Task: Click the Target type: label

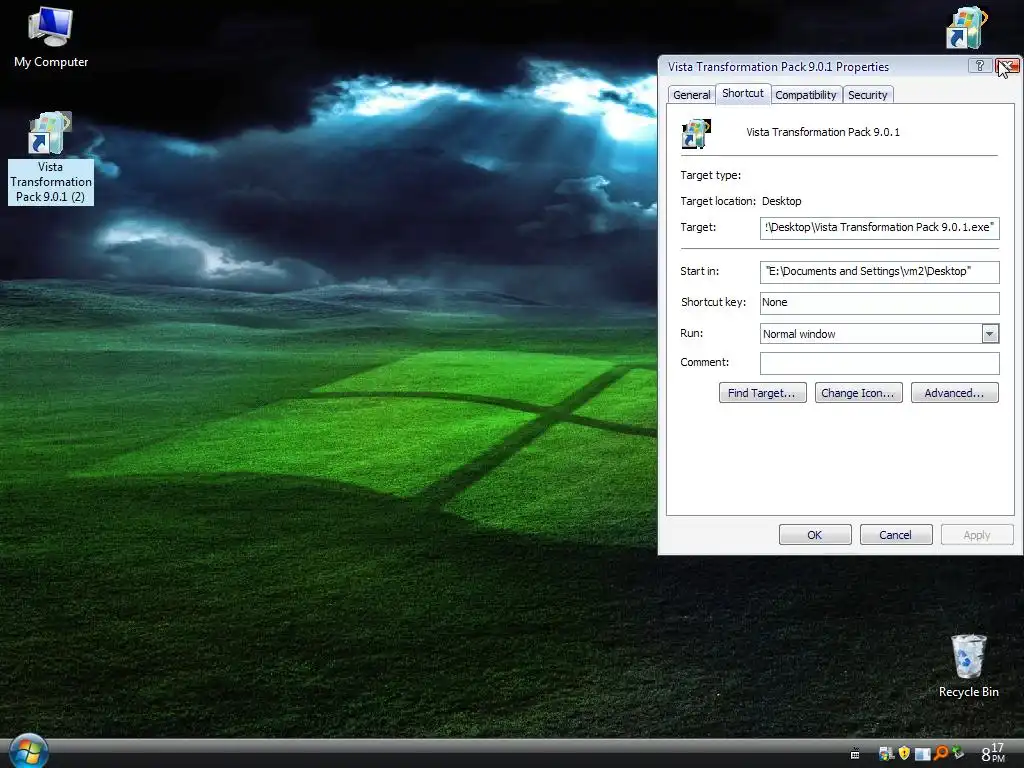Action: [x=711, y=175]
